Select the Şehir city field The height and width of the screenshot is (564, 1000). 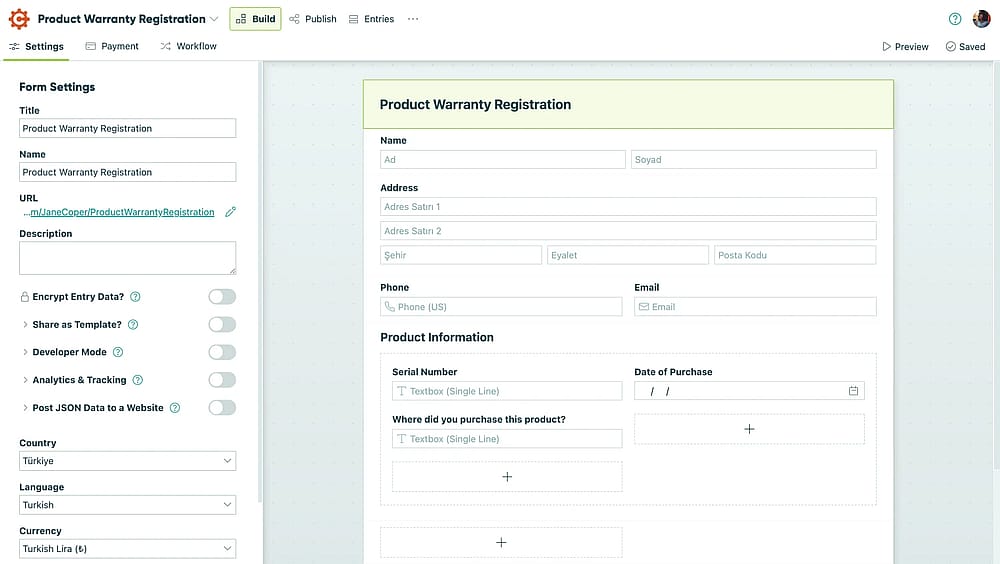click(x=461, y=255)
